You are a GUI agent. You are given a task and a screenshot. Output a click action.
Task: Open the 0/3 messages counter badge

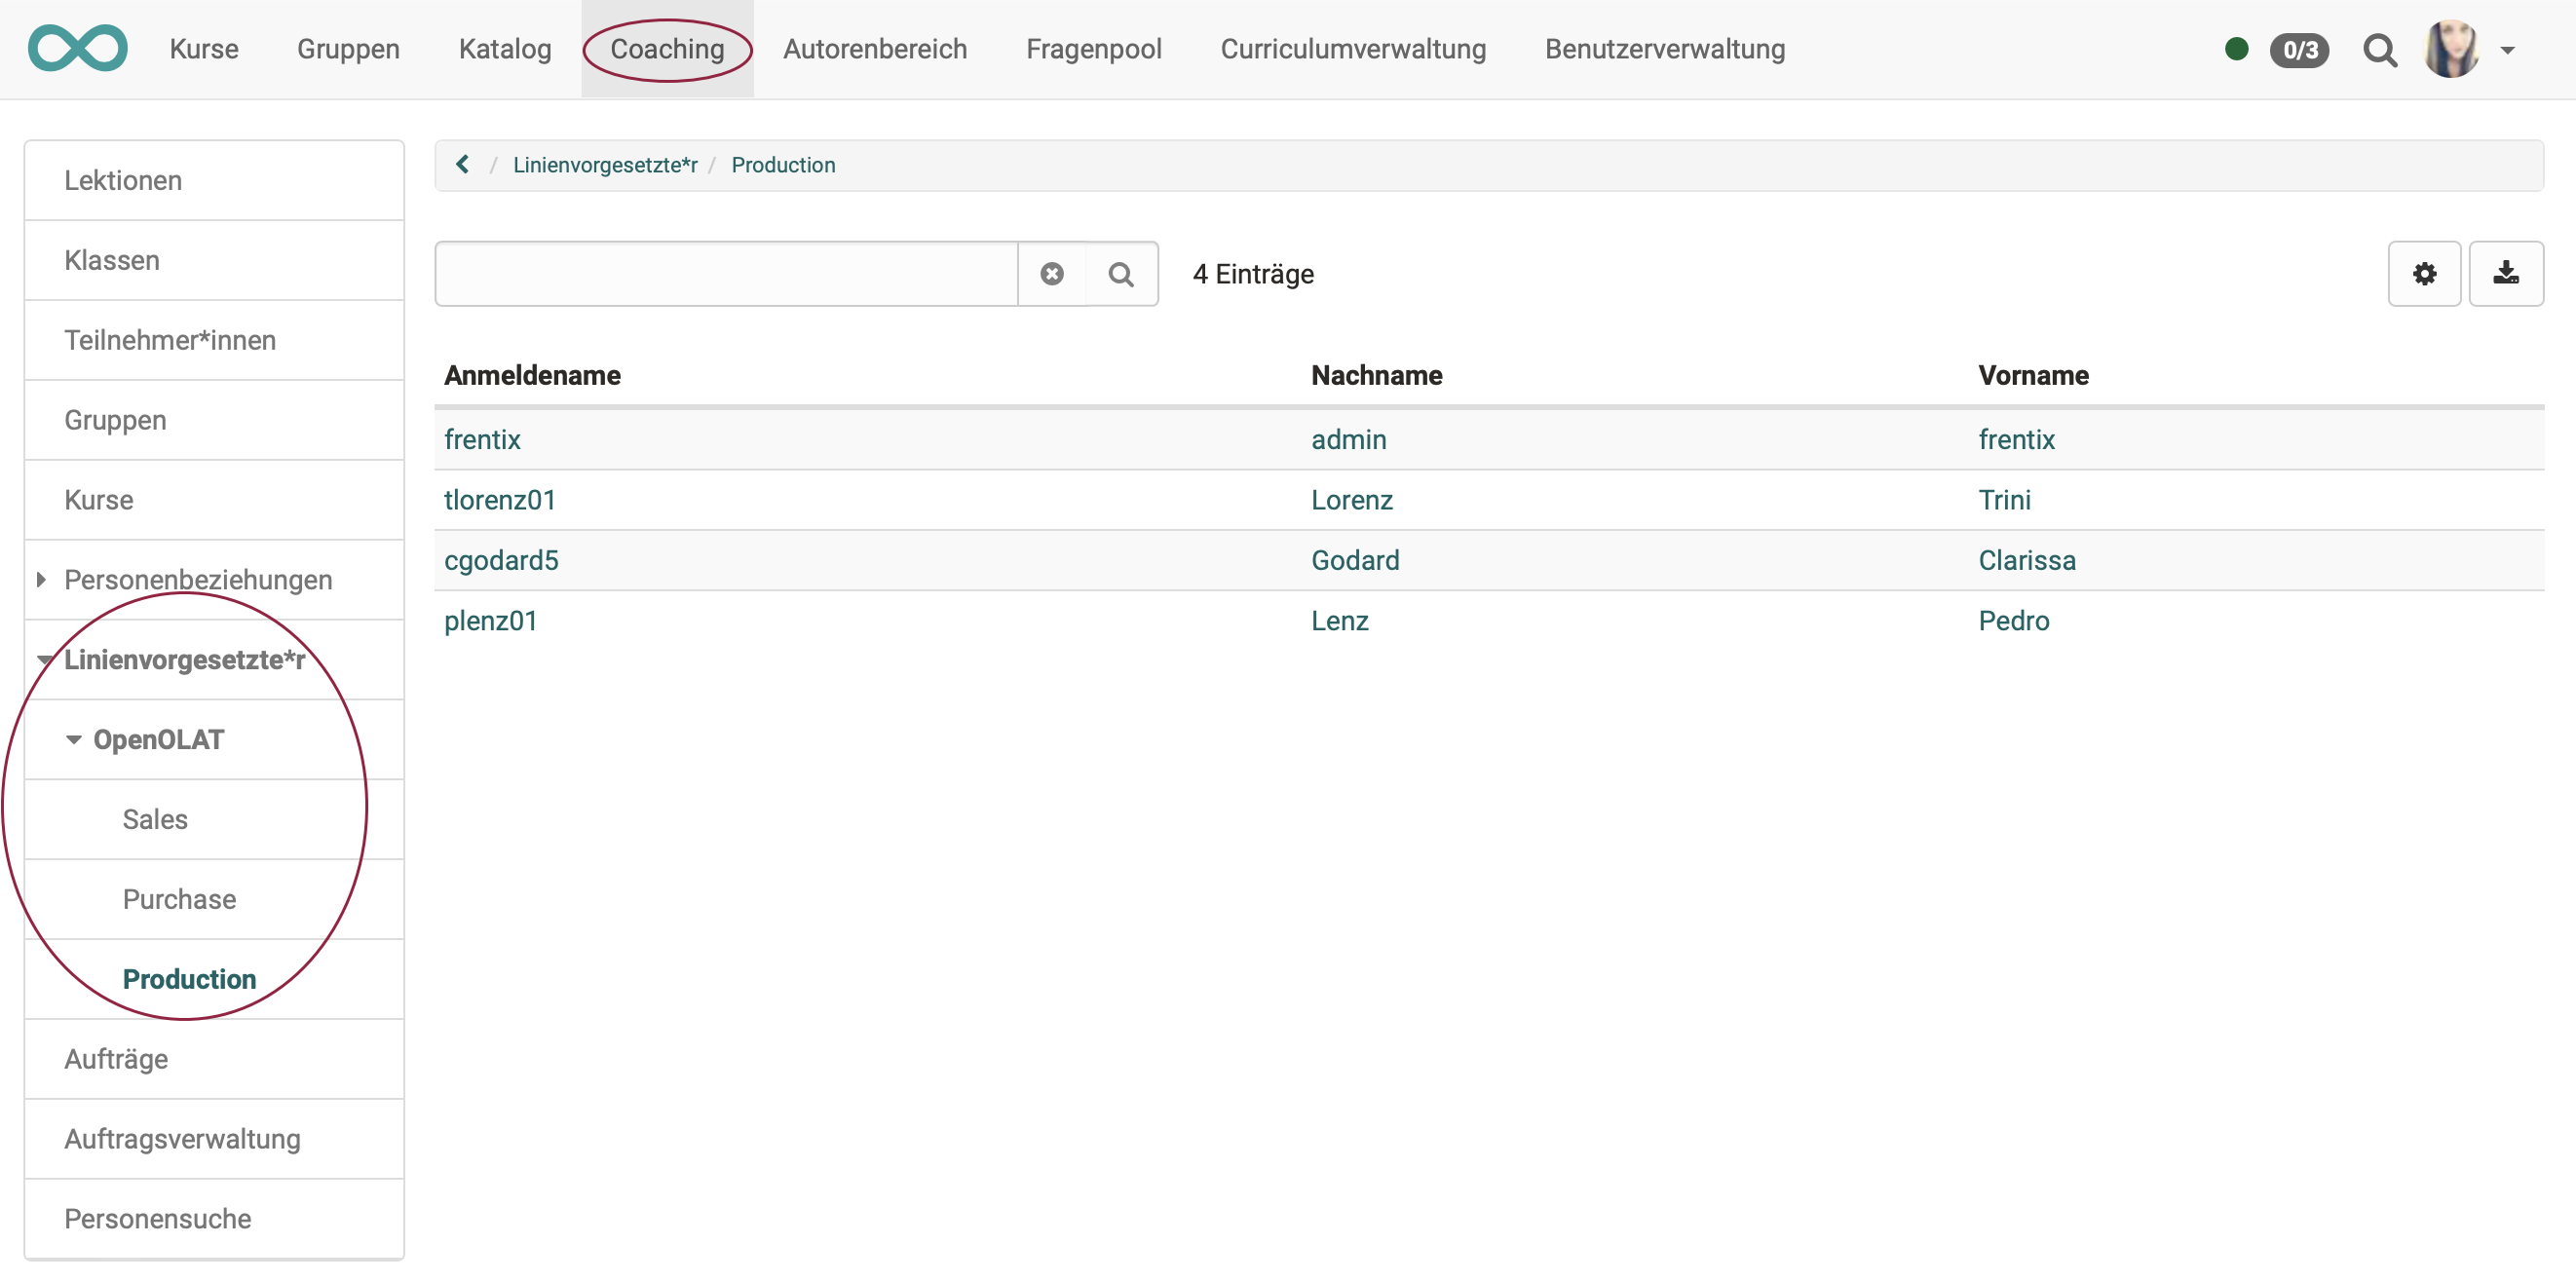(2298, 49)
